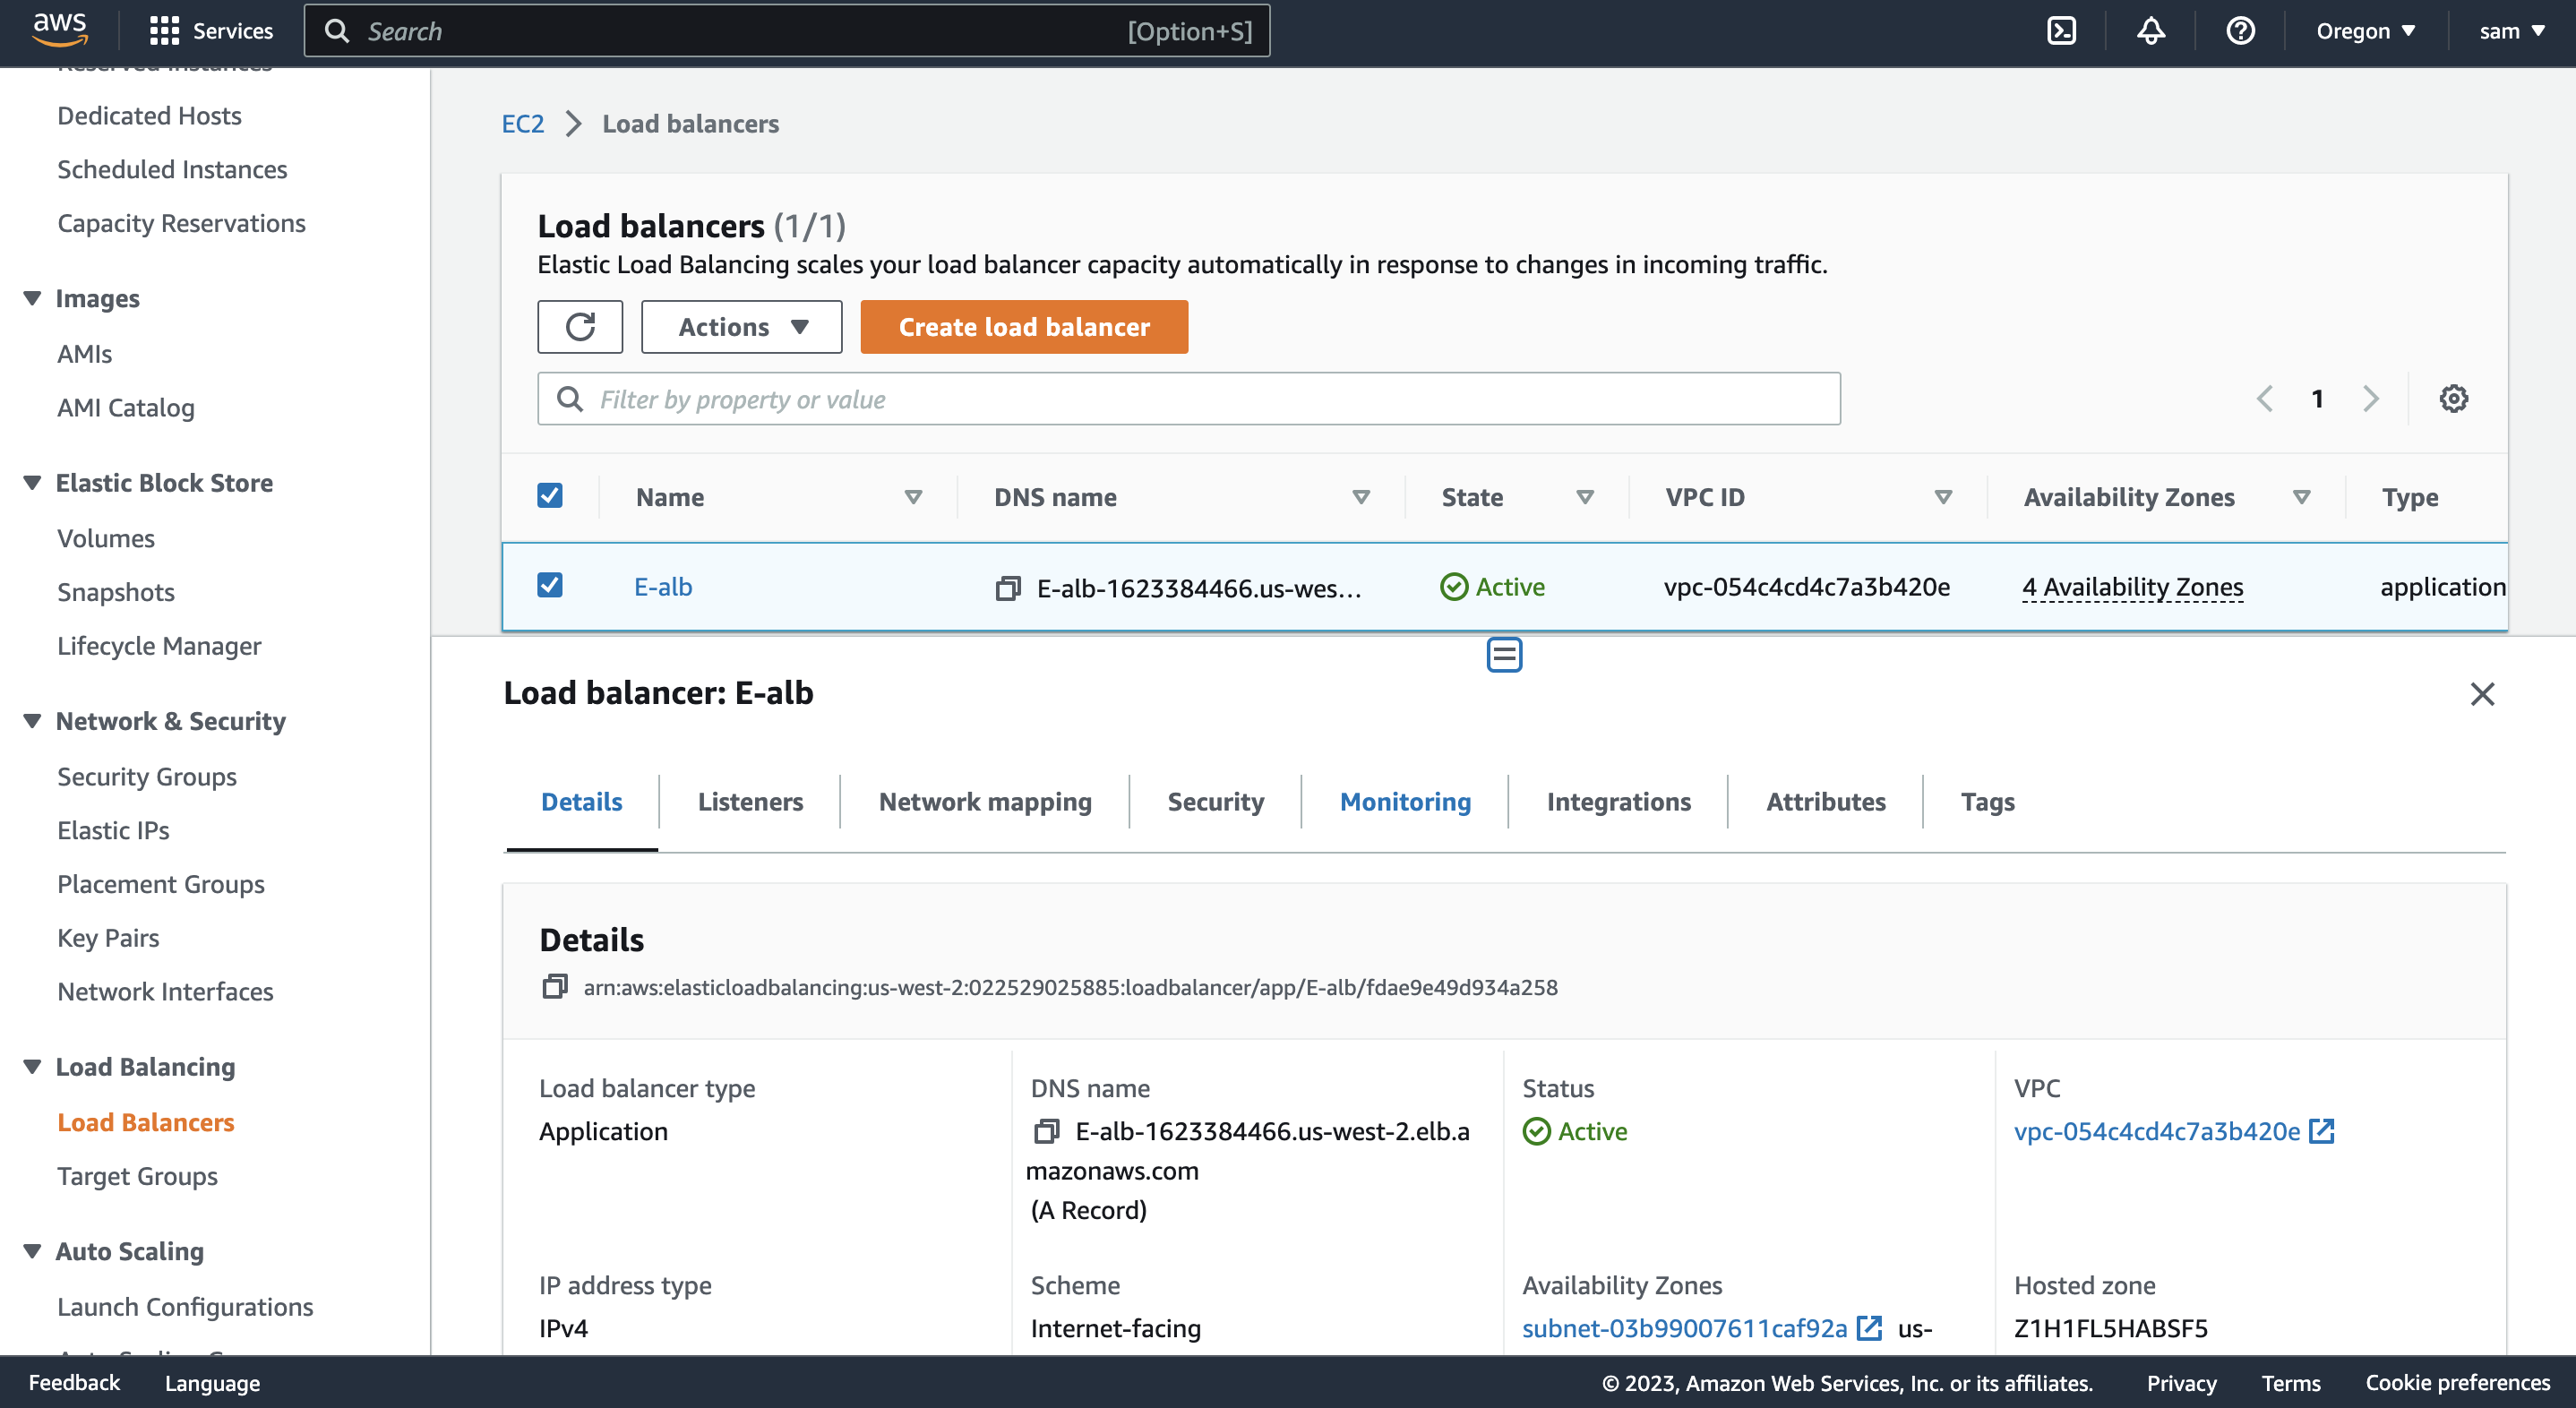The width and height of the screenshot is (2576, 1408).
Task: Open the notifications bell
Action: tap(2151, 30)
